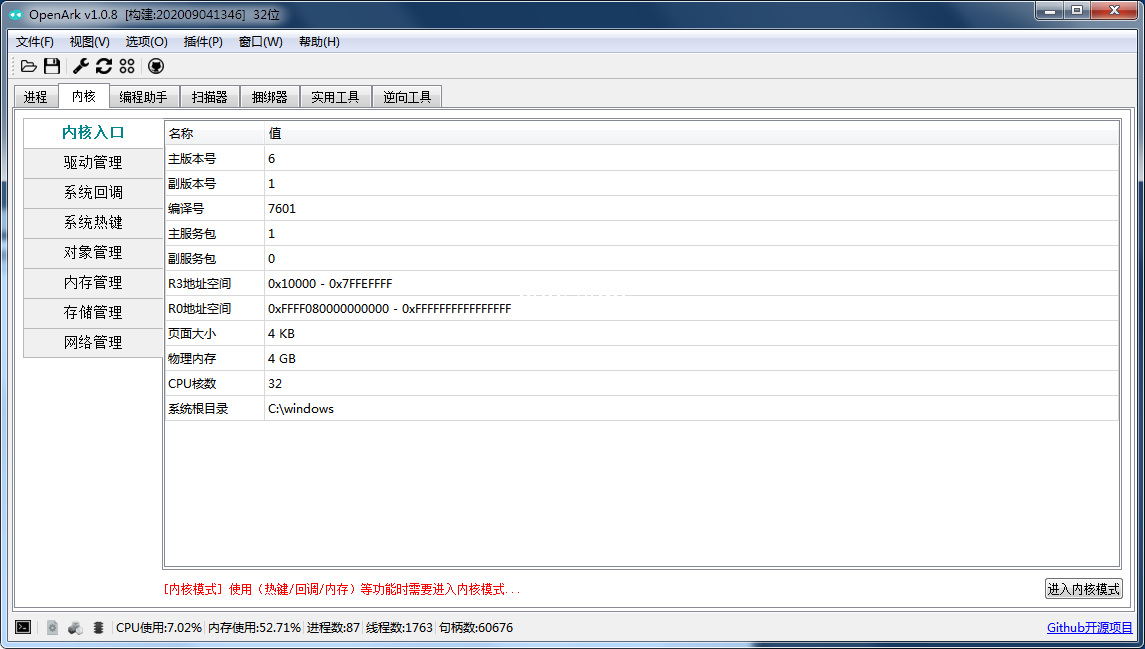Select 网络管理 in the side list
This screenshot has width=1145, height=649.
[93, 343]
